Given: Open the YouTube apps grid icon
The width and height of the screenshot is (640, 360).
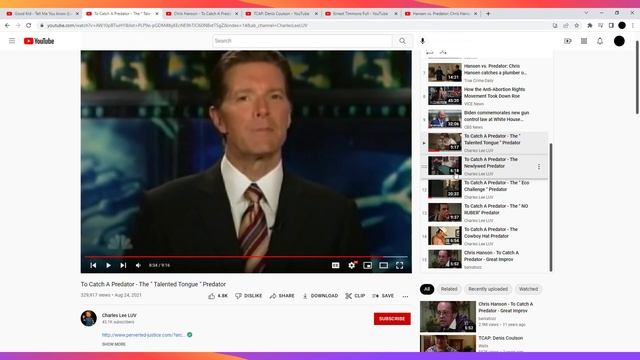Looking at the screenshot, I should pyautogui.click(x=584, y=41).
